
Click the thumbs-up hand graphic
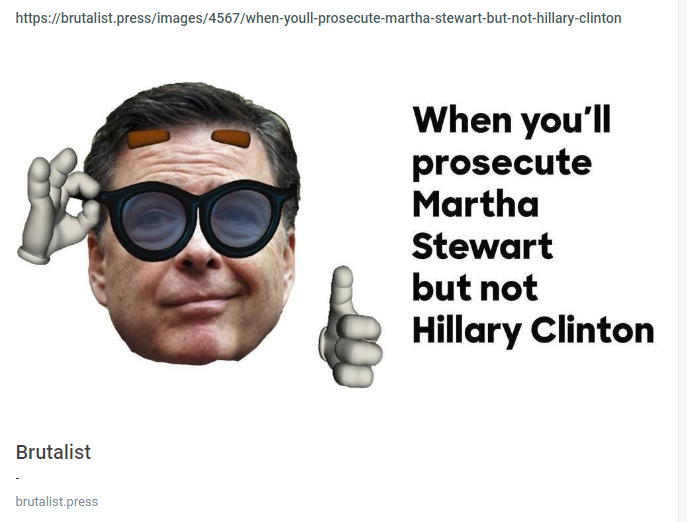(351, 327)
